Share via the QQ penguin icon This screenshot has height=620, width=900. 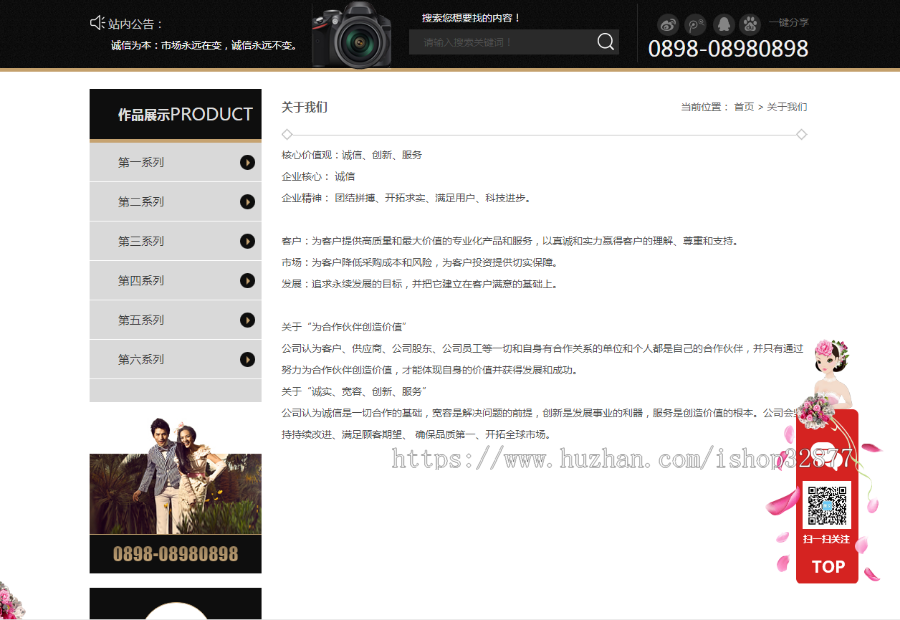724,25
